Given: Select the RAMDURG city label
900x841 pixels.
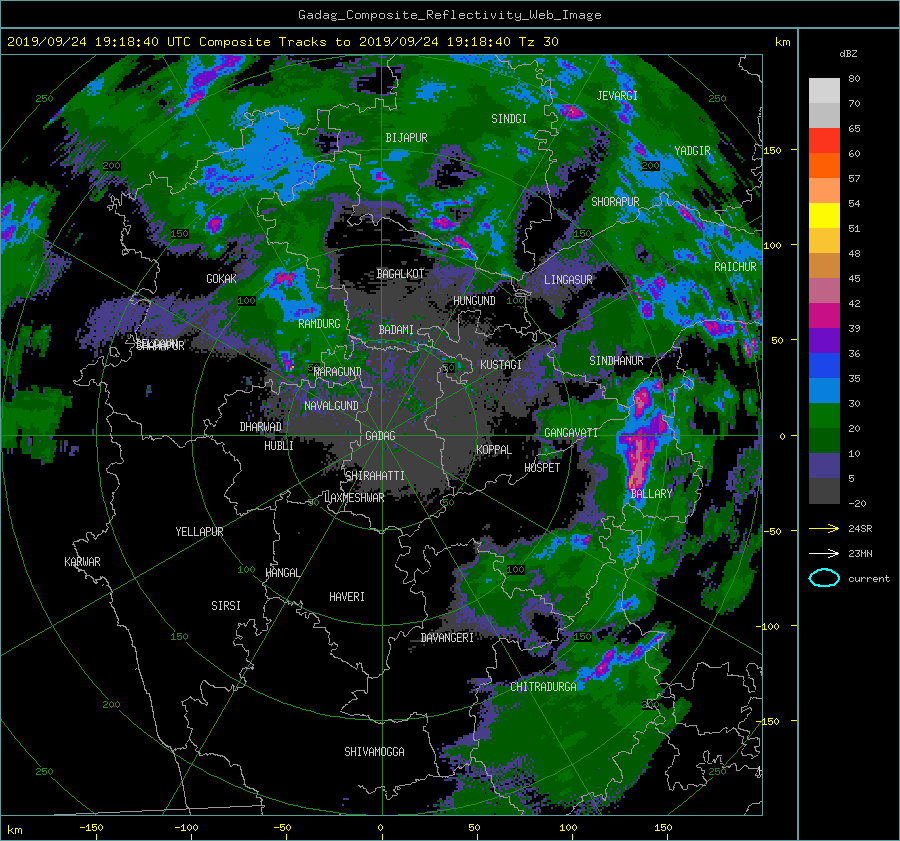Looking at the screenshot, I should tap(319, 324).
